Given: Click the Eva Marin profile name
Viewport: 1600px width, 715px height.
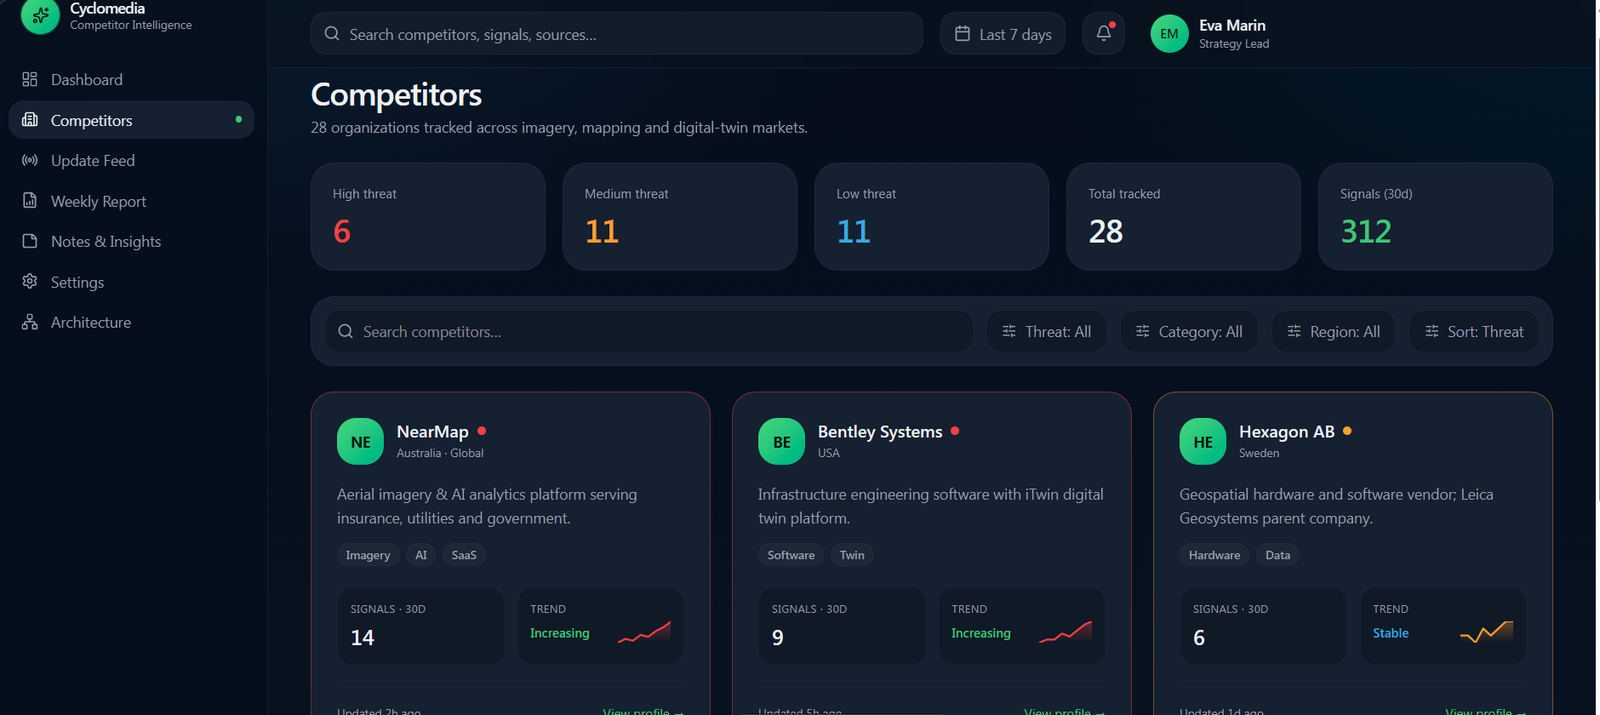Looking at the screenshot, I should [x=1232, y=25].
